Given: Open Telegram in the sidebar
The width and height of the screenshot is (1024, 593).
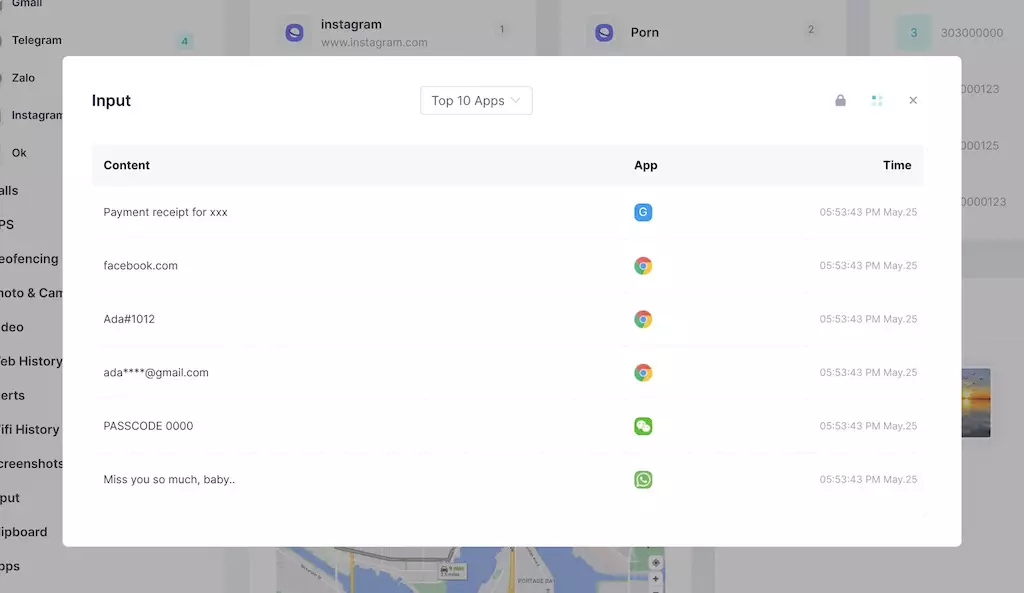Looking at the screenshot, I should tap(36, 41).
